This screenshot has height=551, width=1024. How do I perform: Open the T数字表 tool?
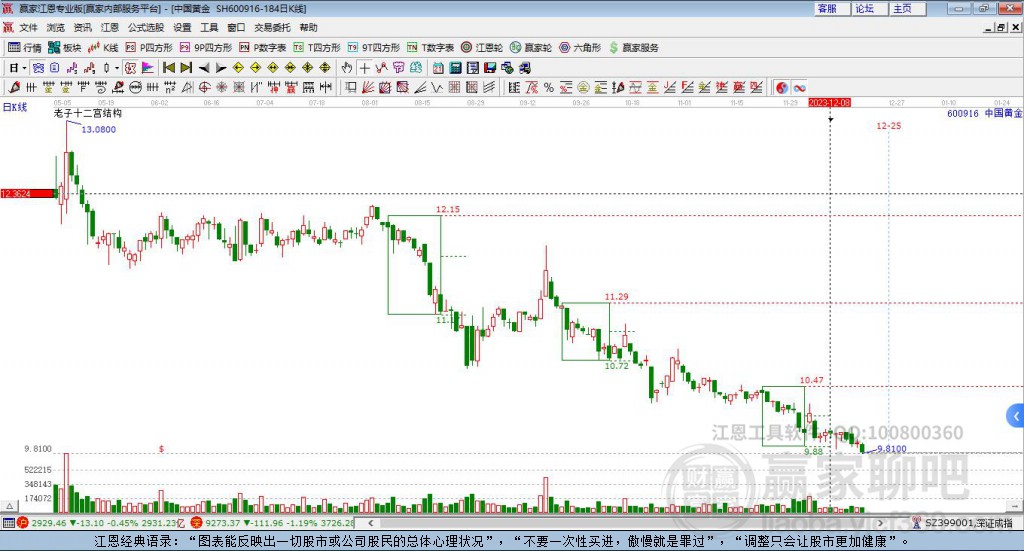click(430, 48)
